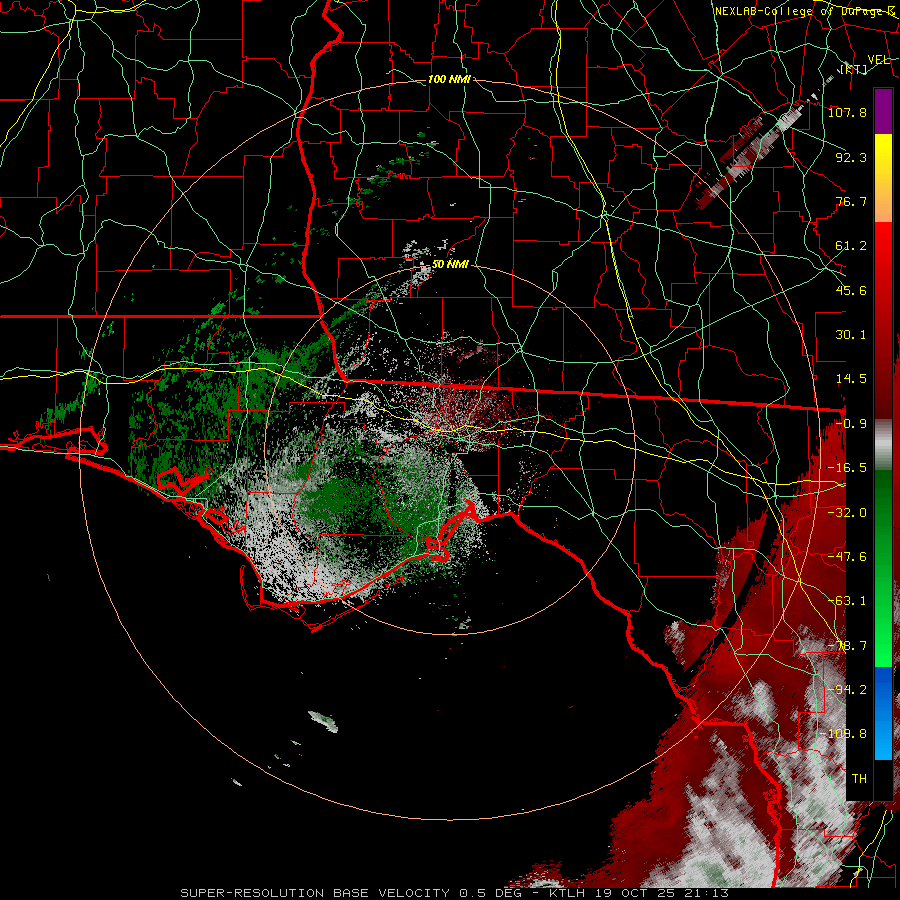The image size is (900, 900).
Task: Select the -109.8 velocity scale value
Action: 844,734
